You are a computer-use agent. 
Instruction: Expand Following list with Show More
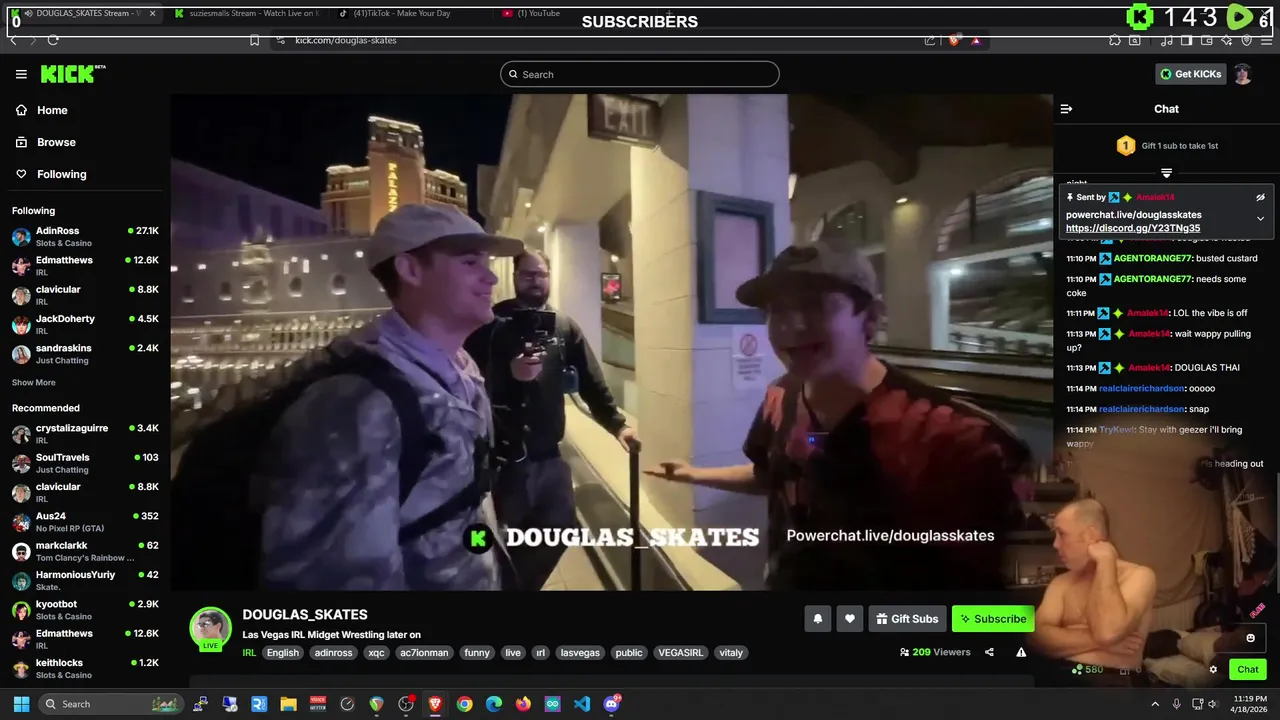tap(34, 382)
